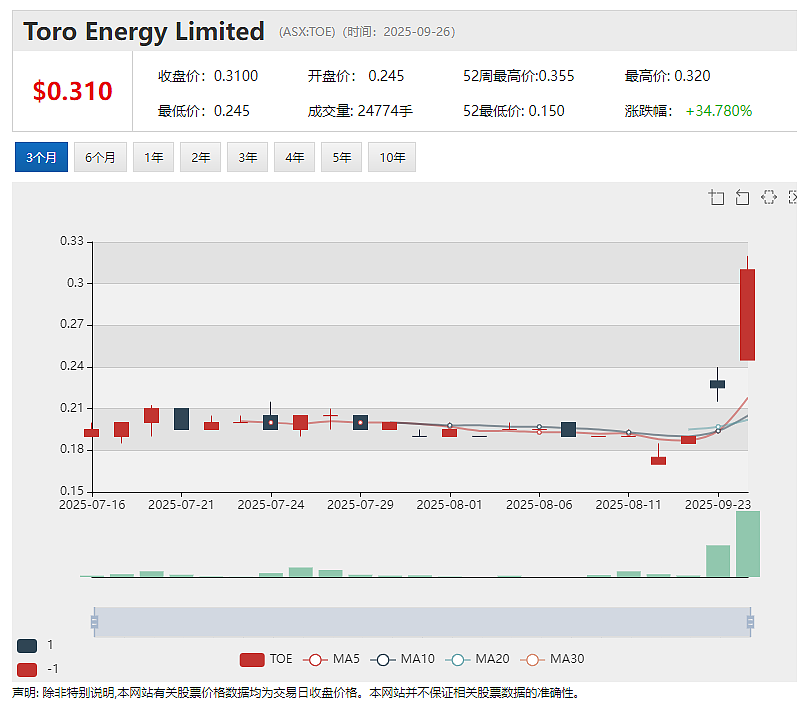The height and width of the screenshot is (718, 811).
Task: Toggle the TOE candlestick series legend
Action: coord(266,660)
